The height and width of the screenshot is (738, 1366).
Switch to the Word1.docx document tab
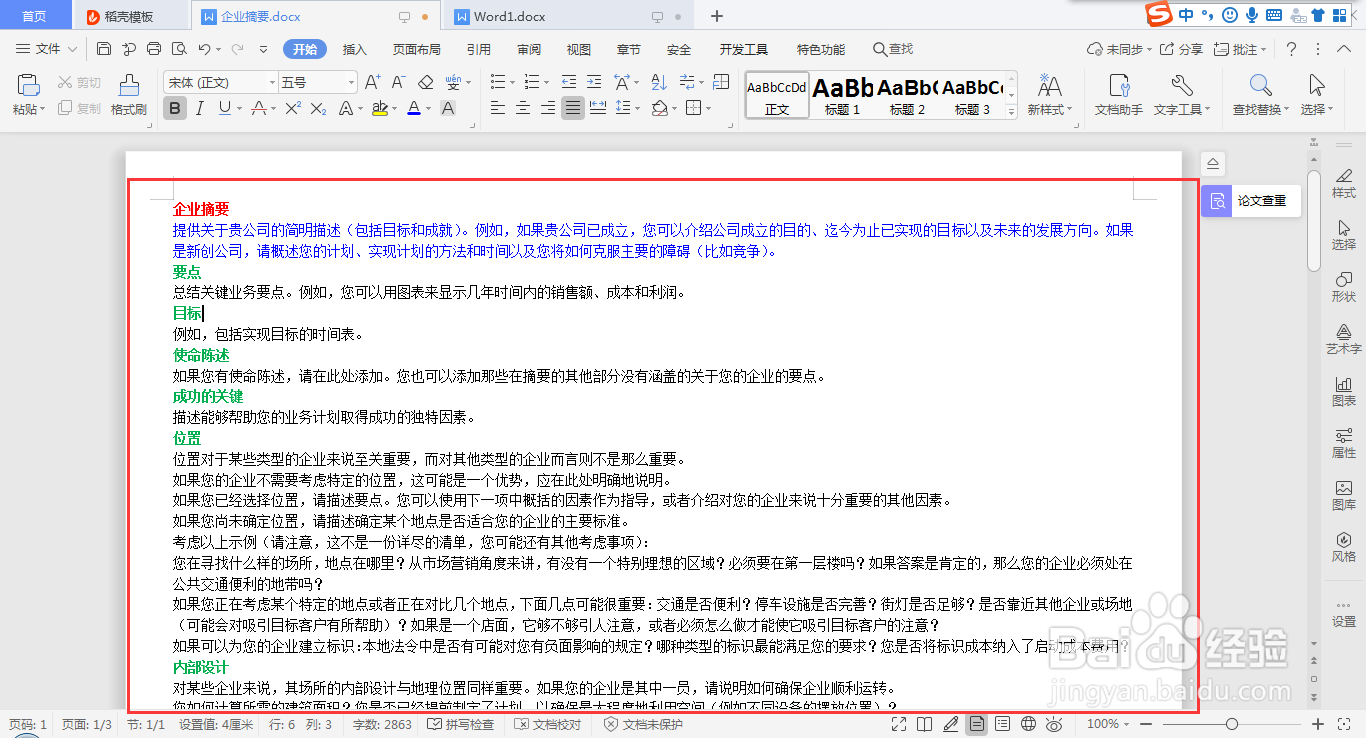tap(512, 16)
